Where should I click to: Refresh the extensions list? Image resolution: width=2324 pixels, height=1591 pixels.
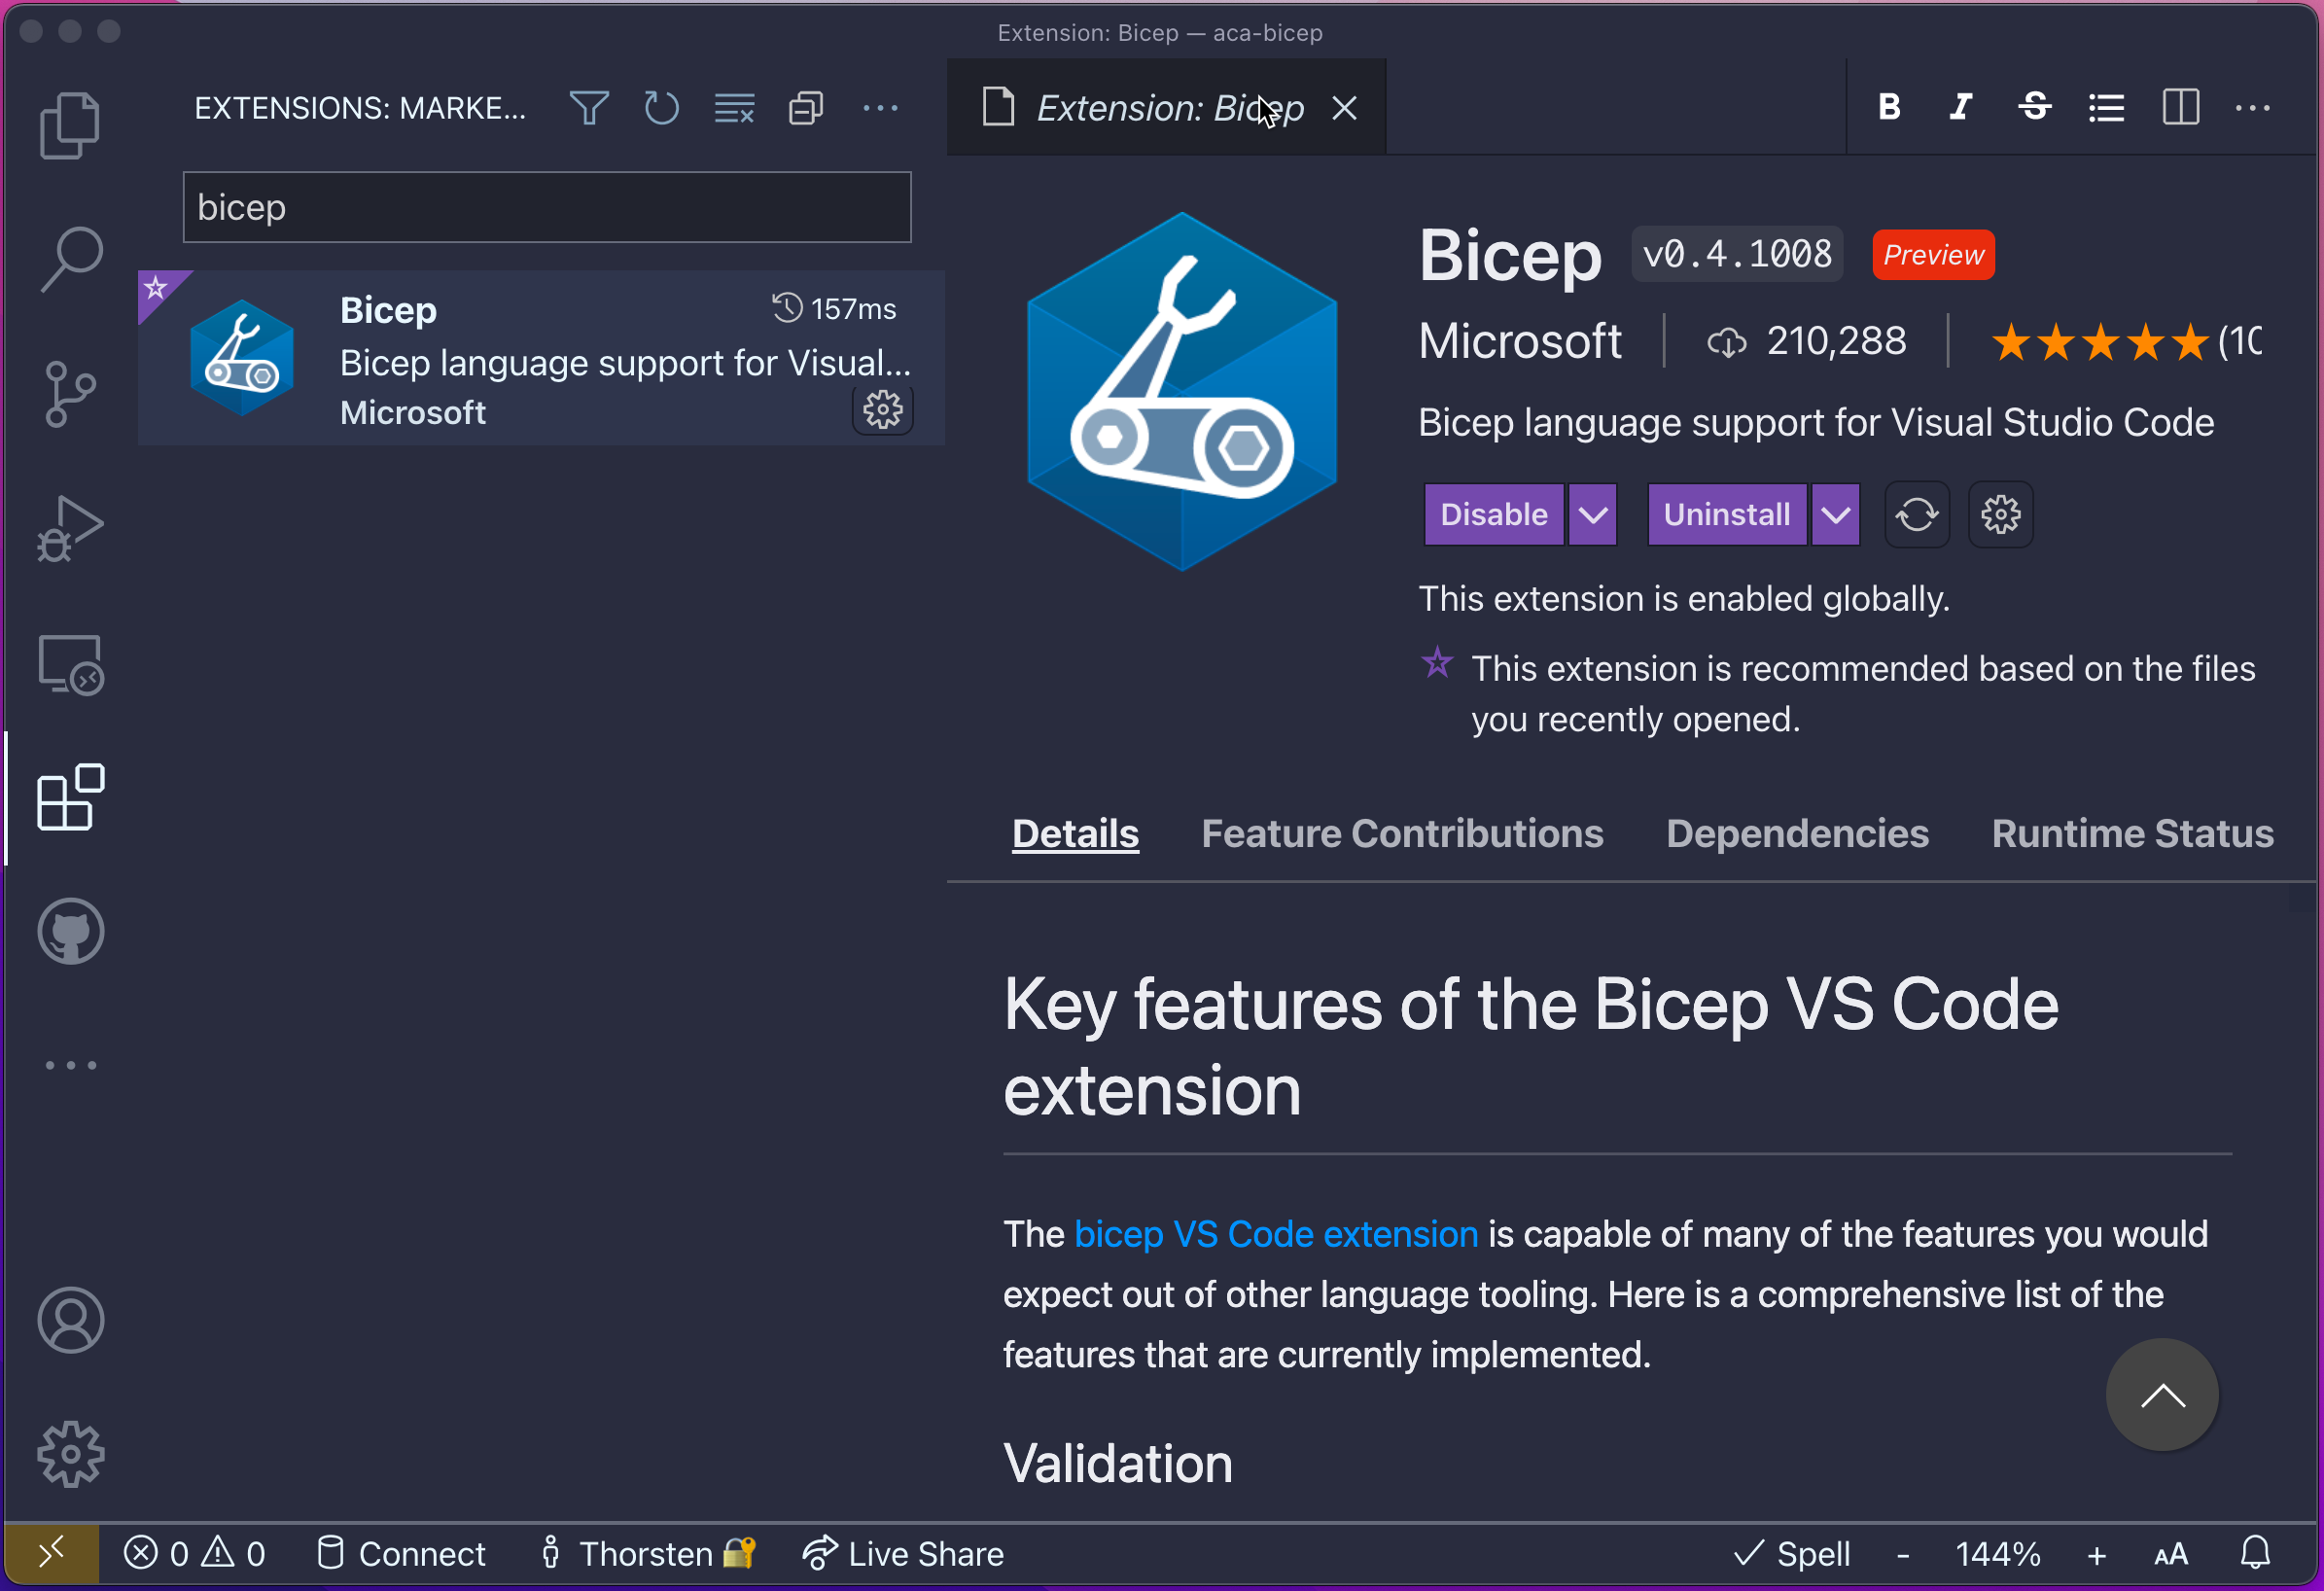point(661,108)
